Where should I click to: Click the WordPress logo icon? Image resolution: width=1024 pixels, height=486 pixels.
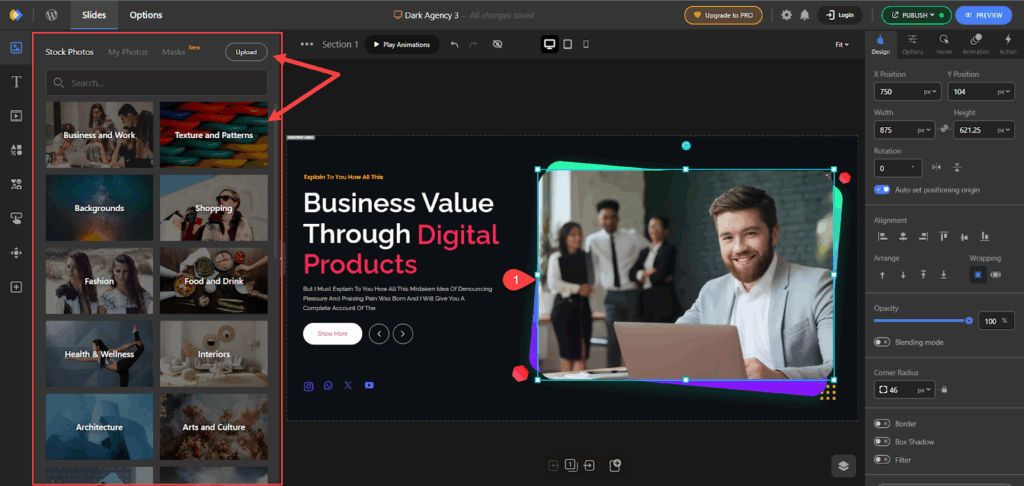(x=52, y=14)
